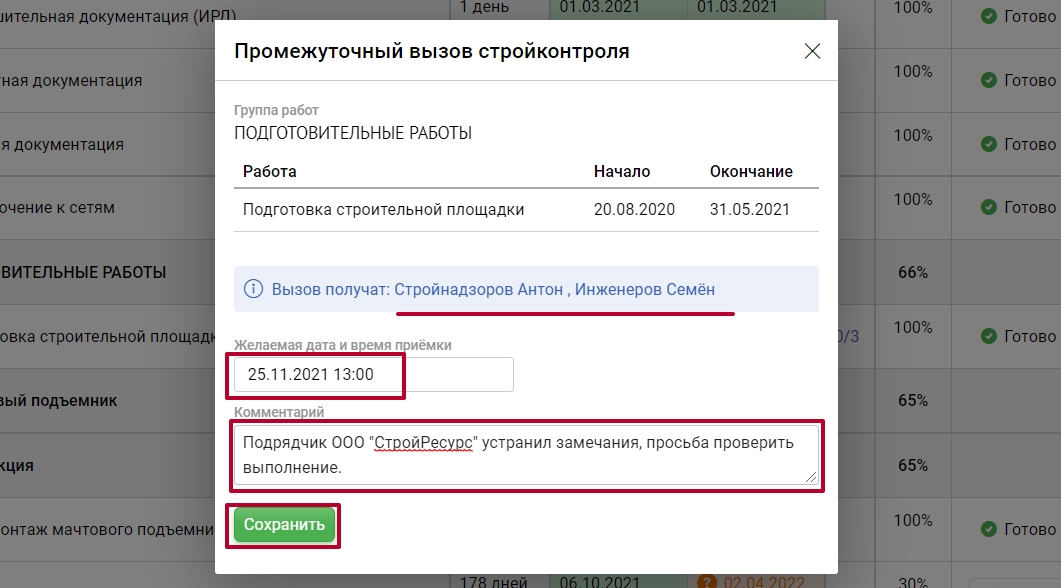This screenshot has width=1061, height=588.
Task: Click recipient name Стройнадзоров Антон
Action: coord(478,290)
